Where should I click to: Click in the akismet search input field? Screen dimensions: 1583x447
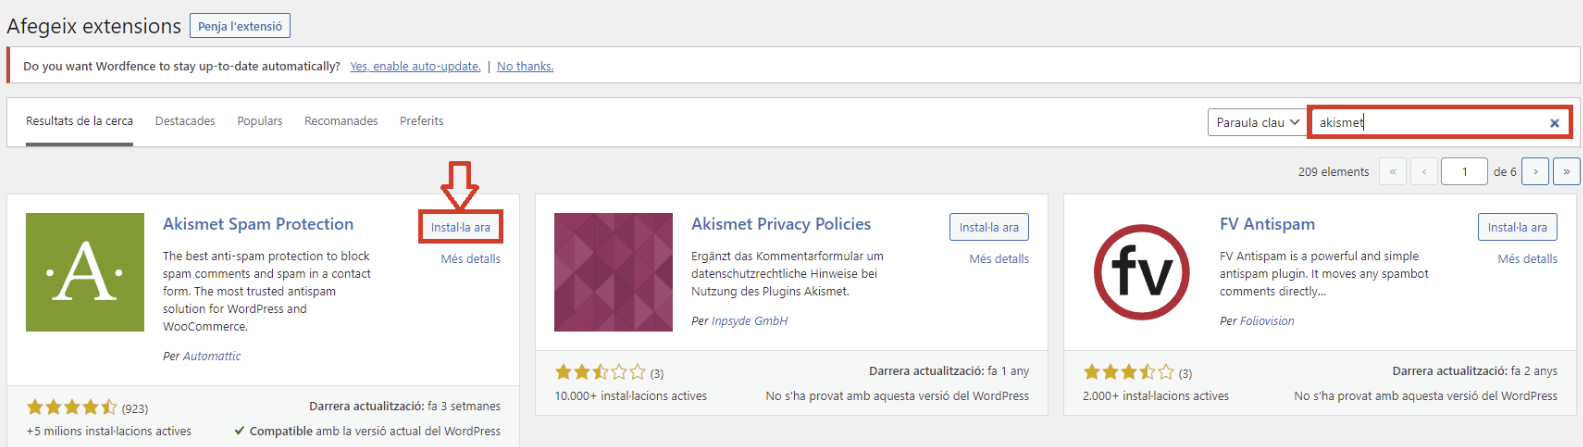tap(1428, 122)
